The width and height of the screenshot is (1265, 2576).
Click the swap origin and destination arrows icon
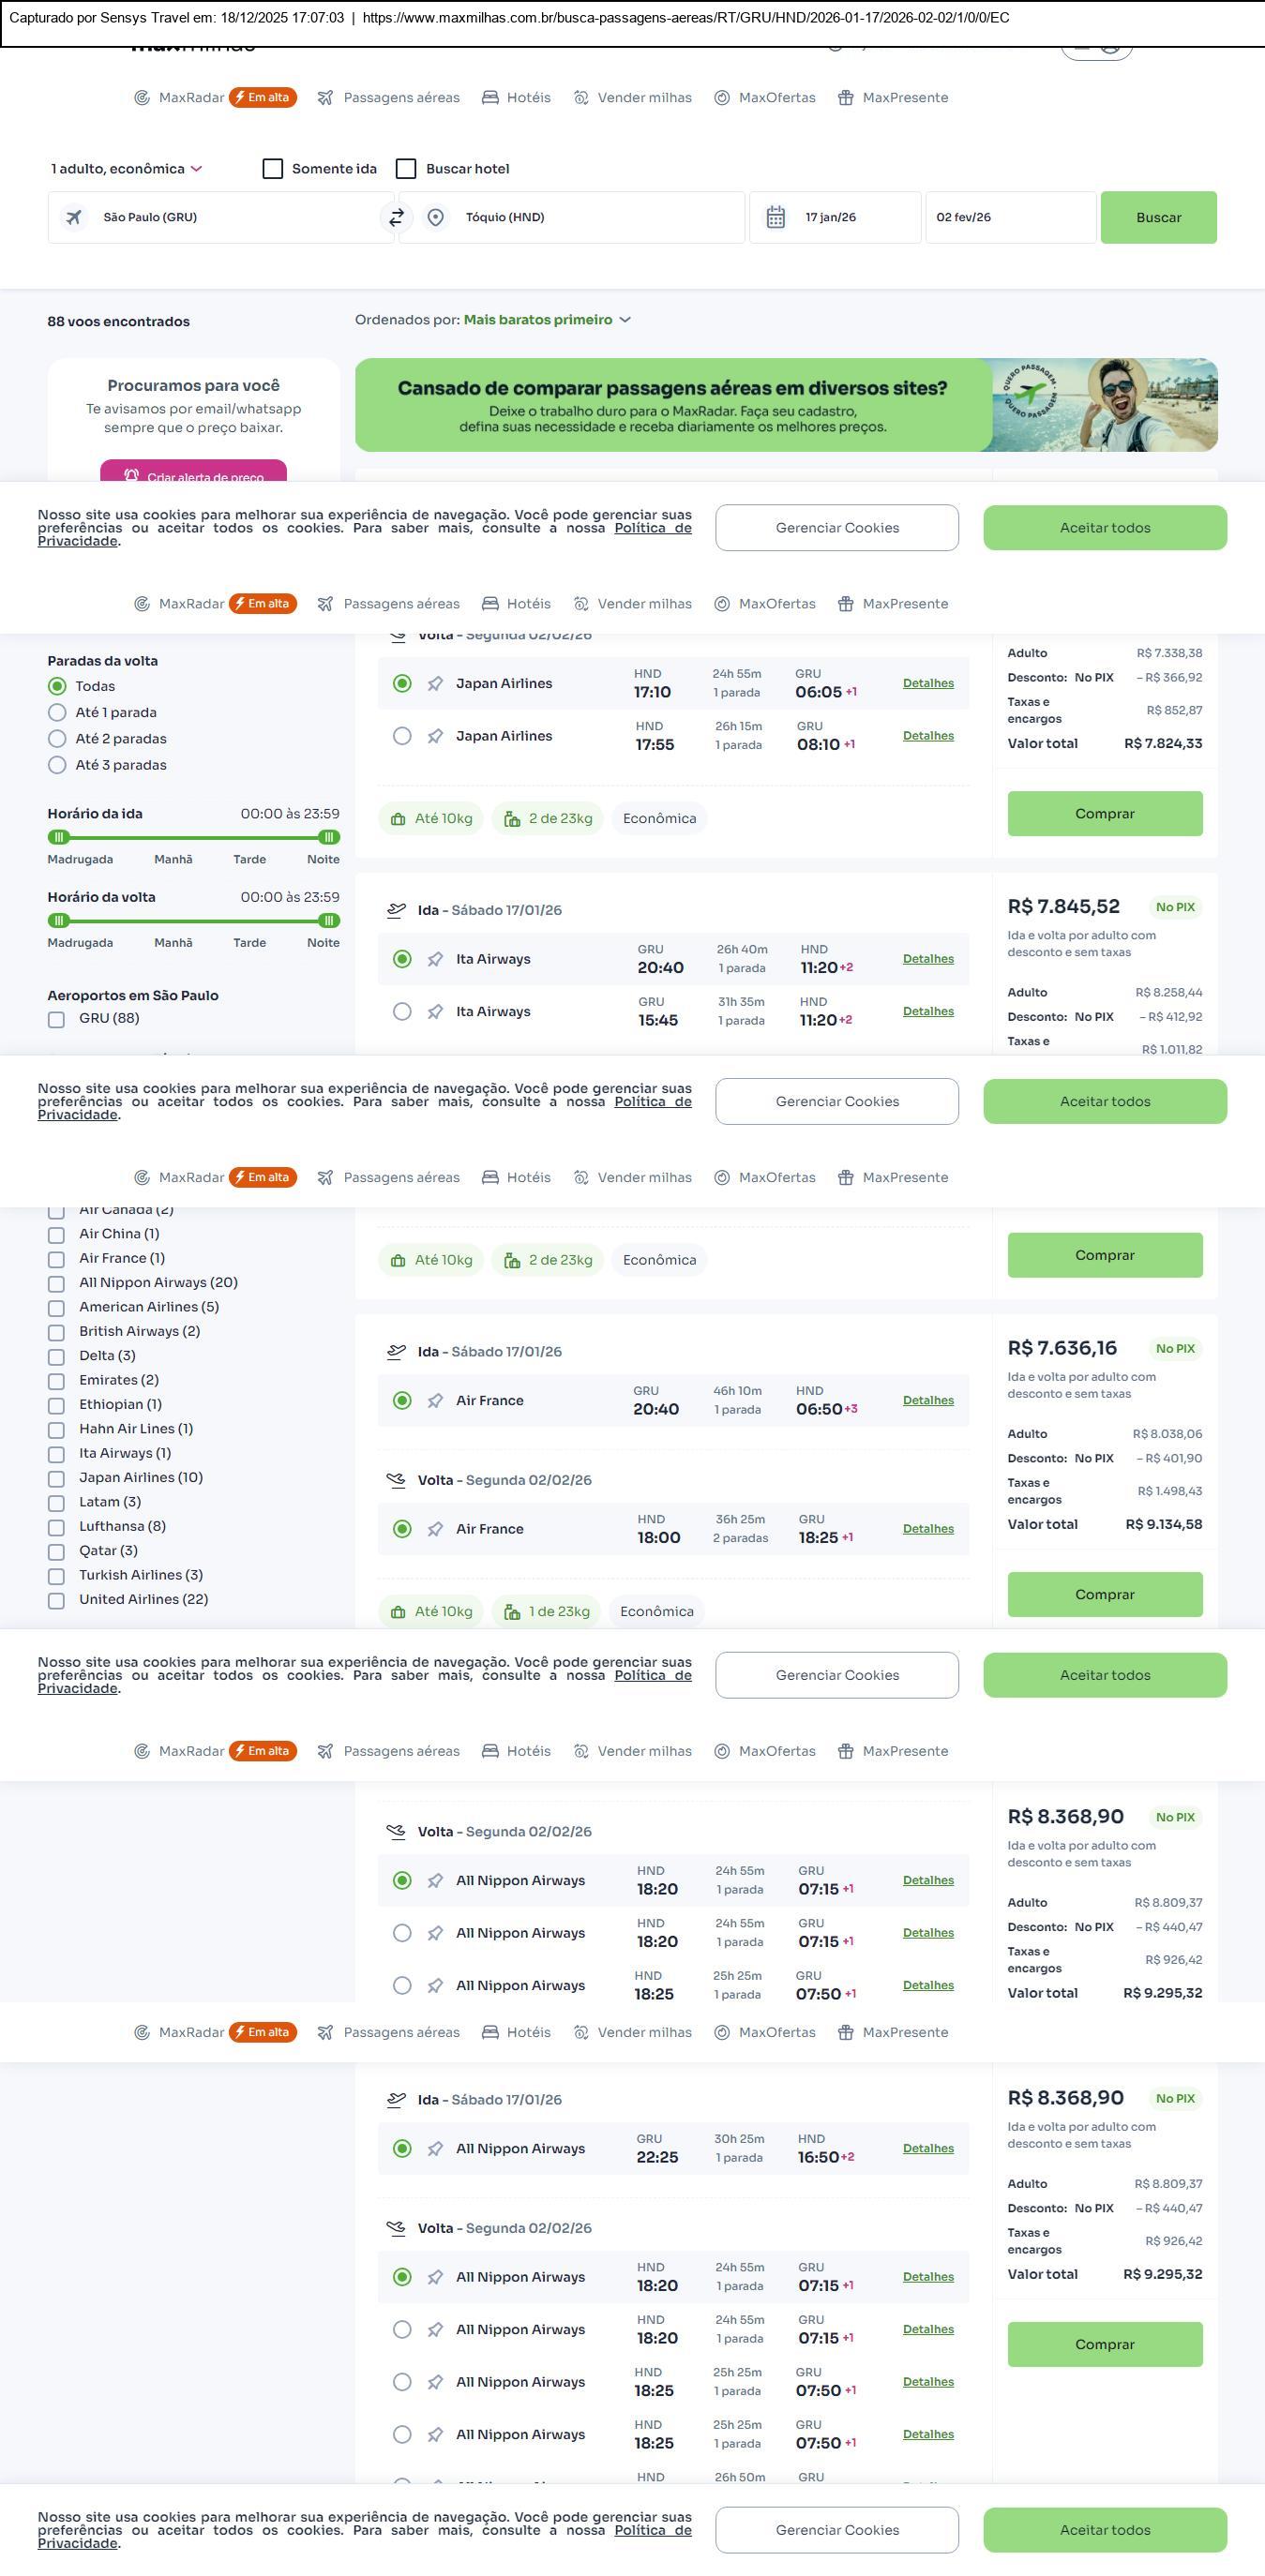click(396, 217)
